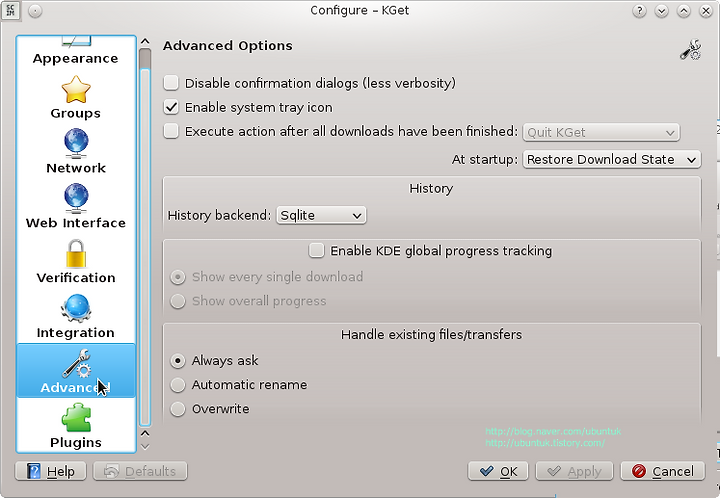720x498 pixels.
Task: Click the sidebar vertical scrollbar track
Action: pos(145,248)
